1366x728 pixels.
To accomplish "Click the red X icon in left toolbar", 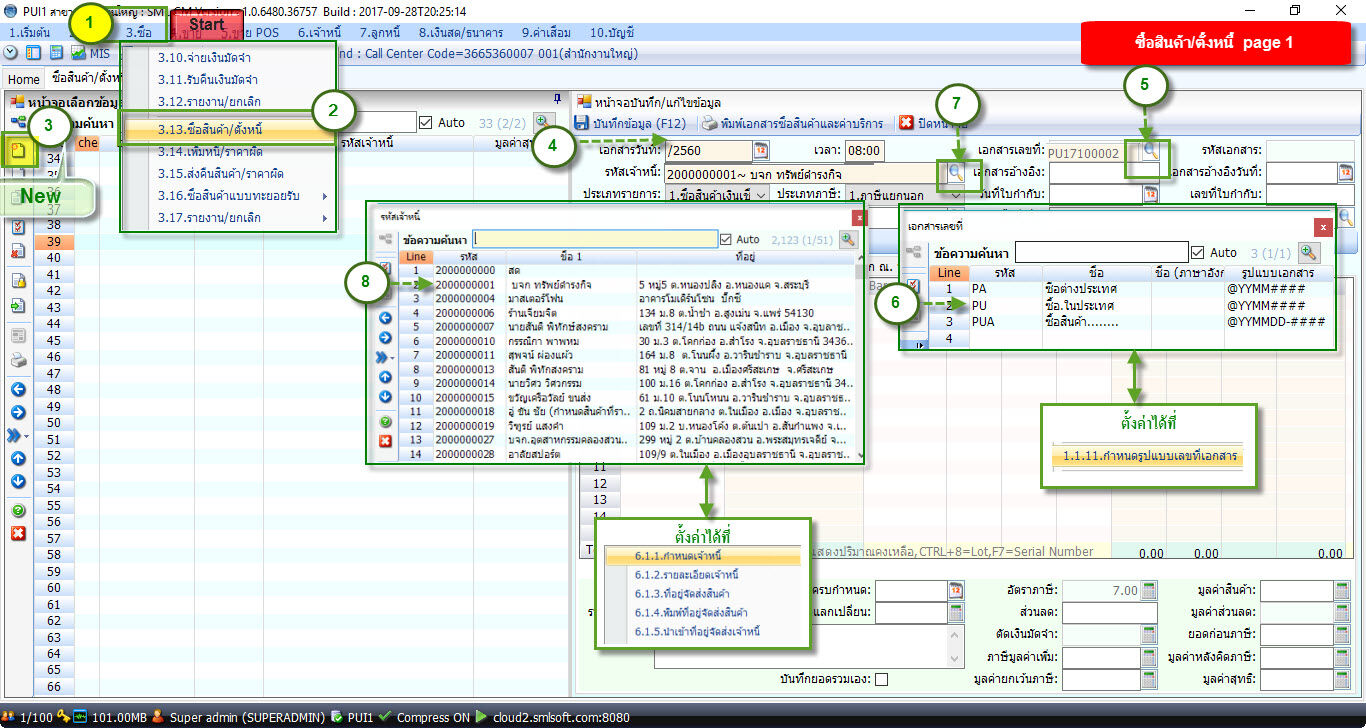I will click(x=18, y=534).
